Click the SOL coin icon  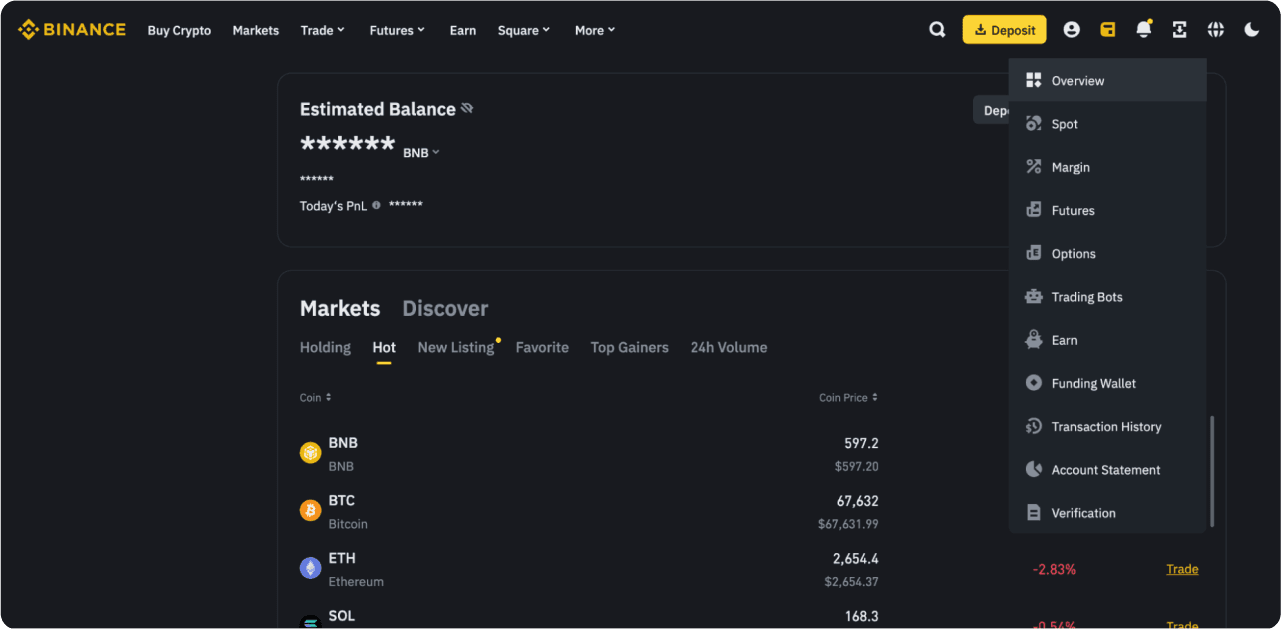(x=311, y=622)
